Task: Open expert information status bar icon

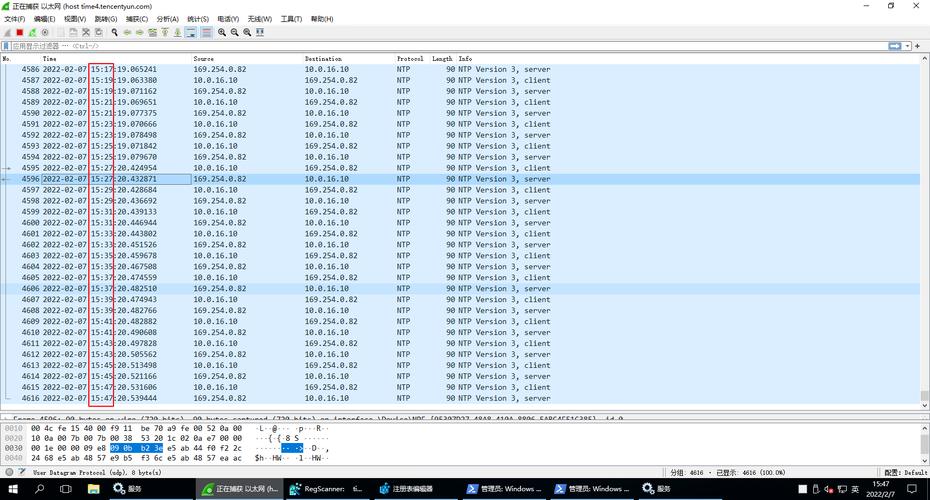Action: [9, 472]
